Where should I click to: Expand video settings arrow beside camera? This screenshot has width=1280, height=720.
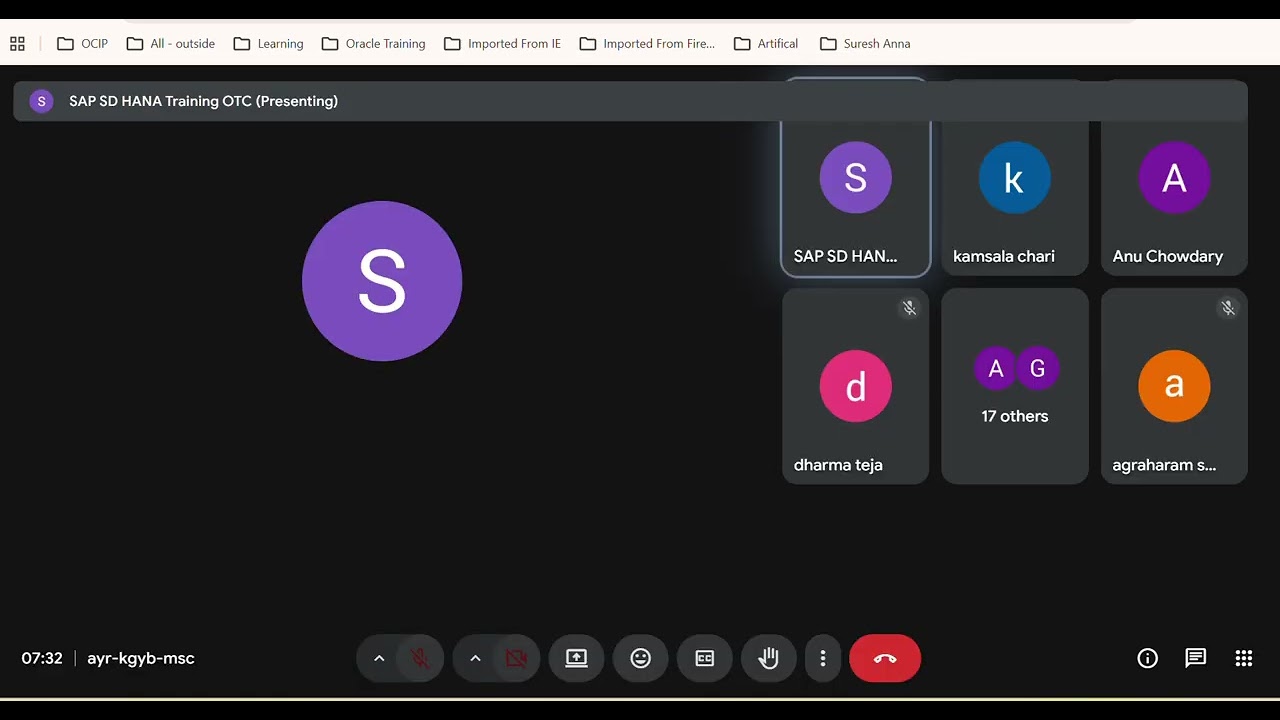coord(475,658)
